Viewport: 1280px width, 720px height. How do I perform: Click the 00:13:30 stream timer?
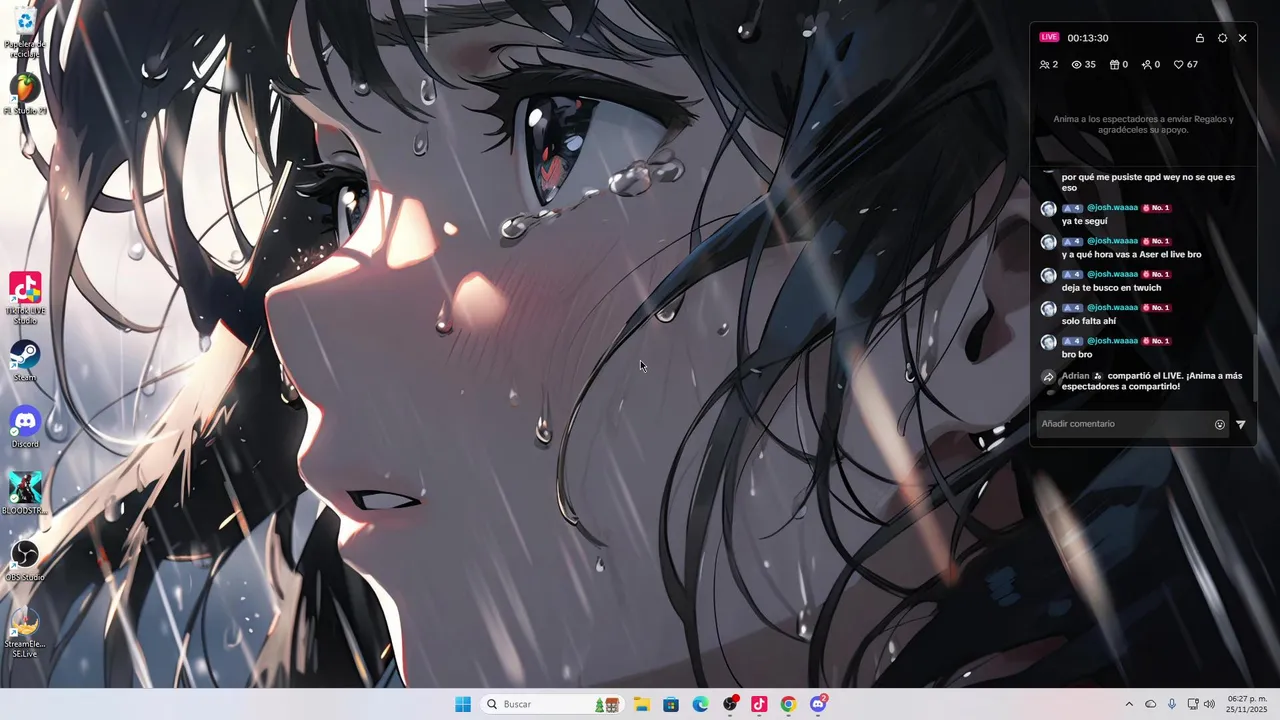[1087, 38]
